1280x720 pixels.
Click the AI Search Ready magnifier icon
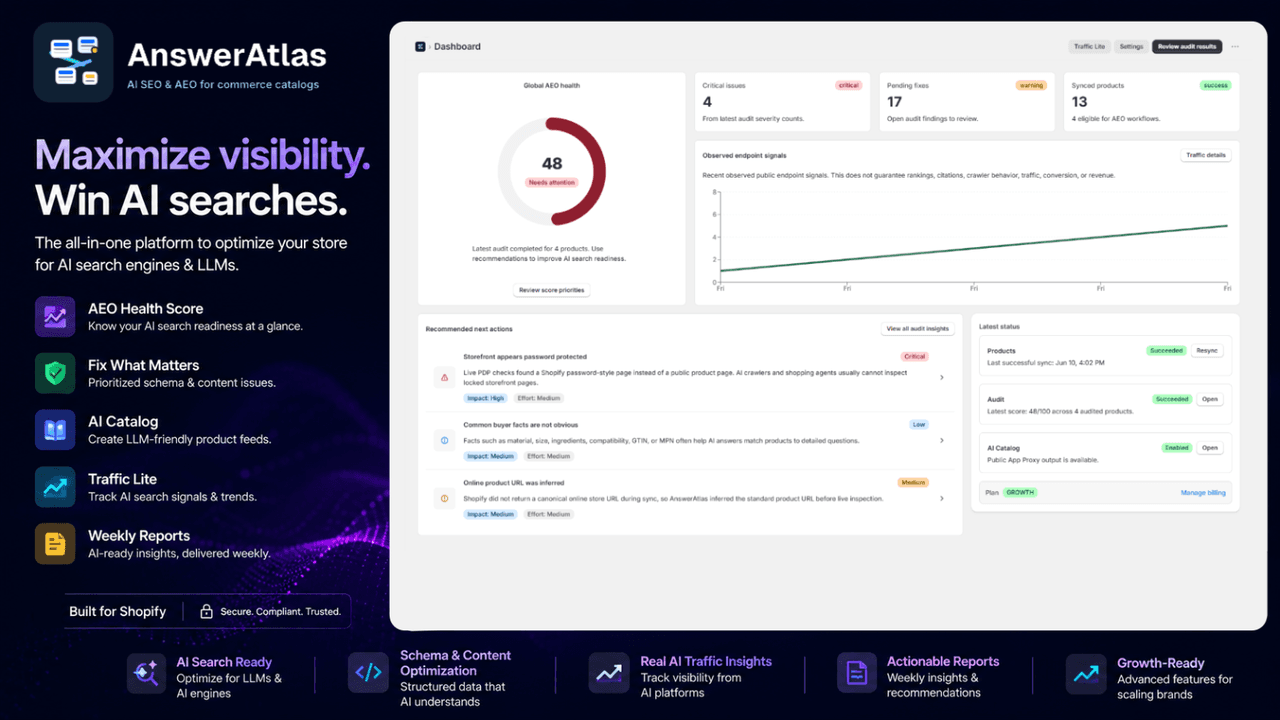click(x=146, y=673)
